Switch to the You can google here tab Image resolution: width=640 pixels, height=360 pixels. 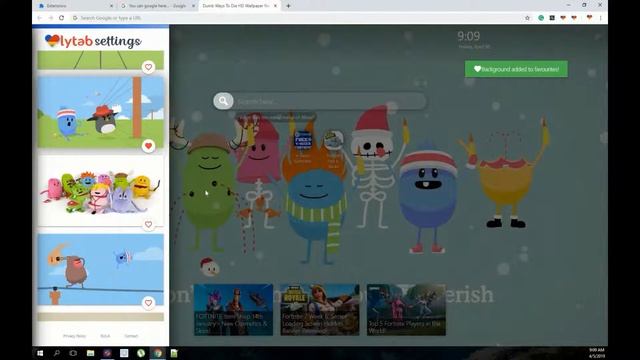[x=158, y=6]
